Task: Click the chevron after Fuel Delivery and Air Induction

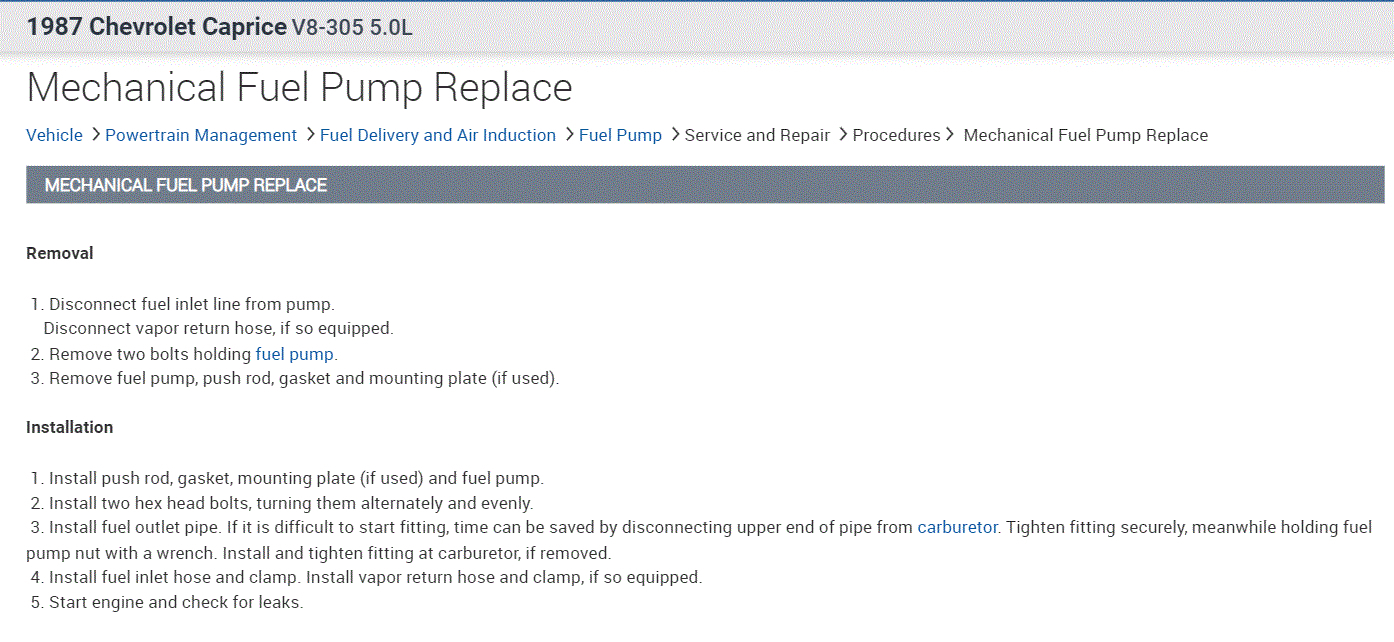Action: [569, 134]
